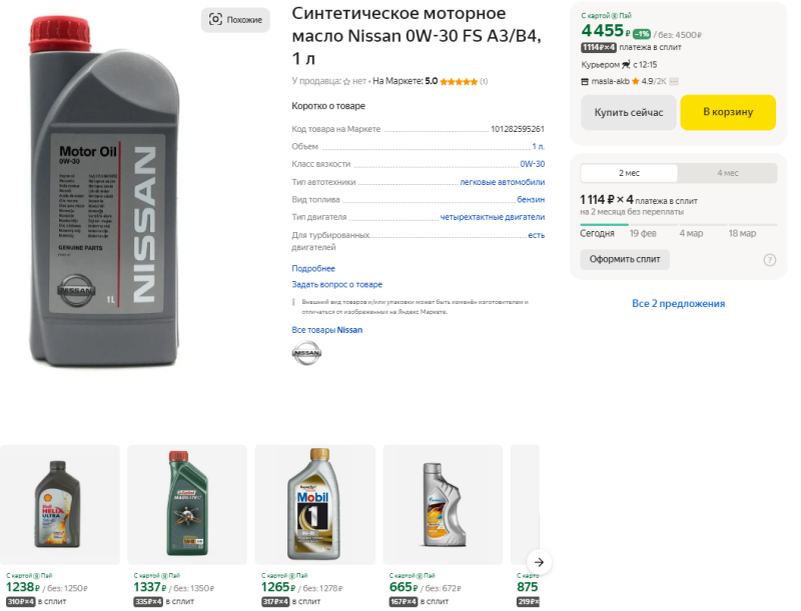Image resolution: width=801 pixels, height=611 pixels.
Task: Click the Nissan brand logo icon
Action: coord(307,352)
